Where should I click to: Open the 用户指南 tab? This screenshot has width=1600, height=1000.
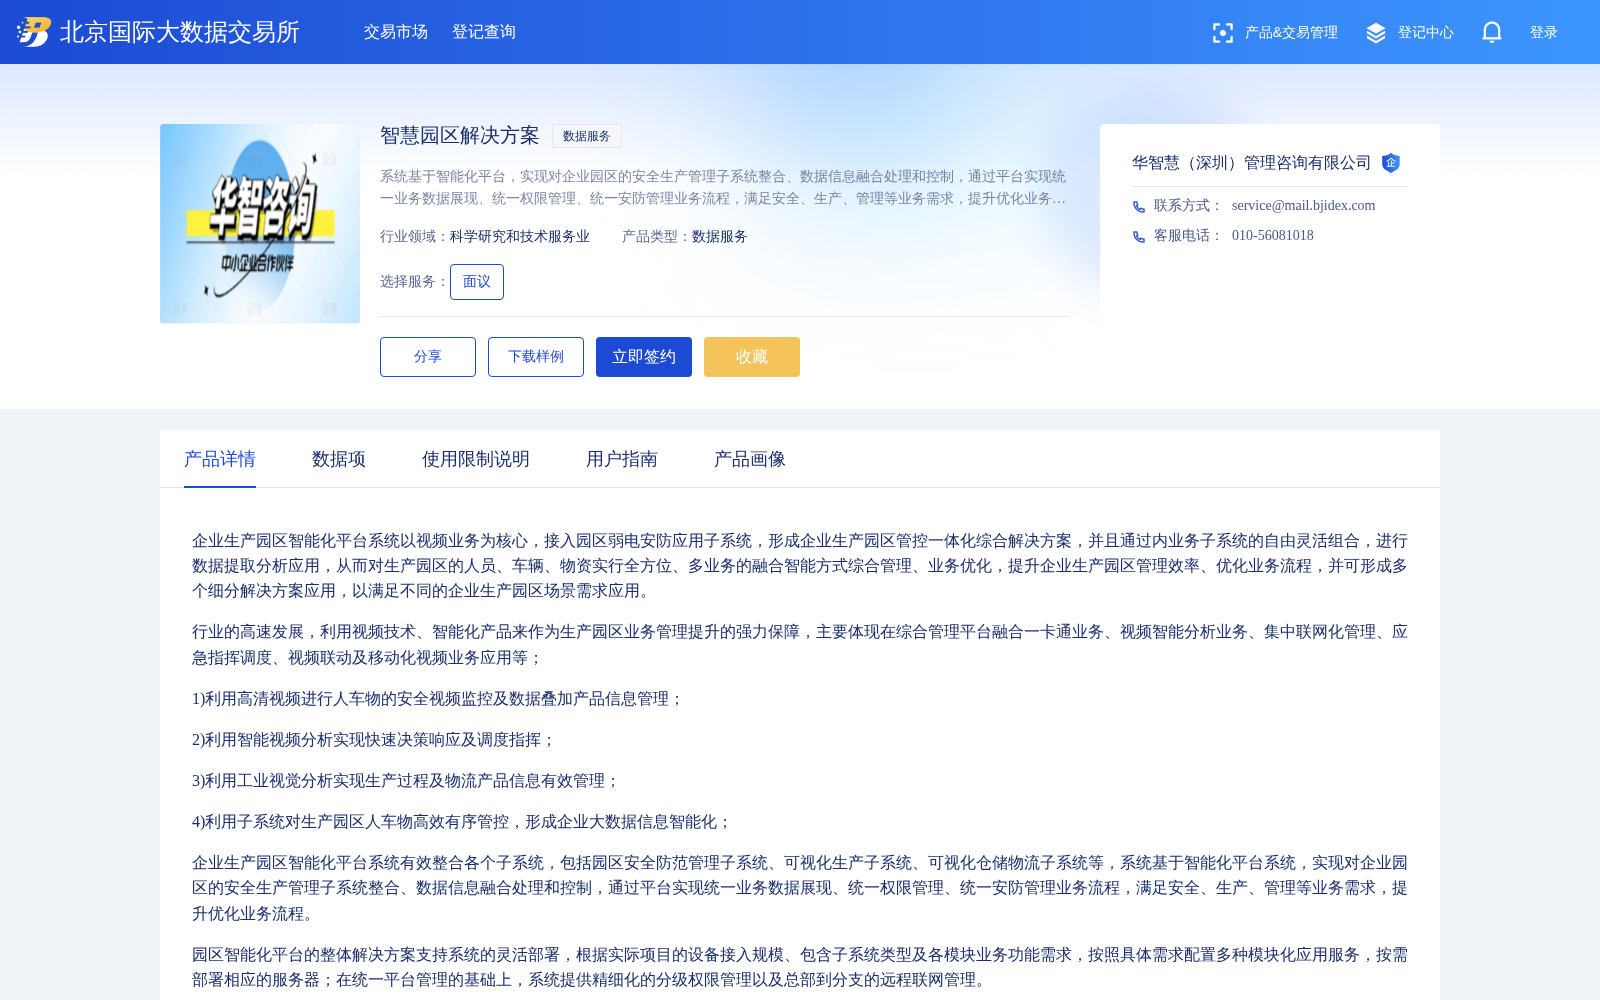click(622, 459)
